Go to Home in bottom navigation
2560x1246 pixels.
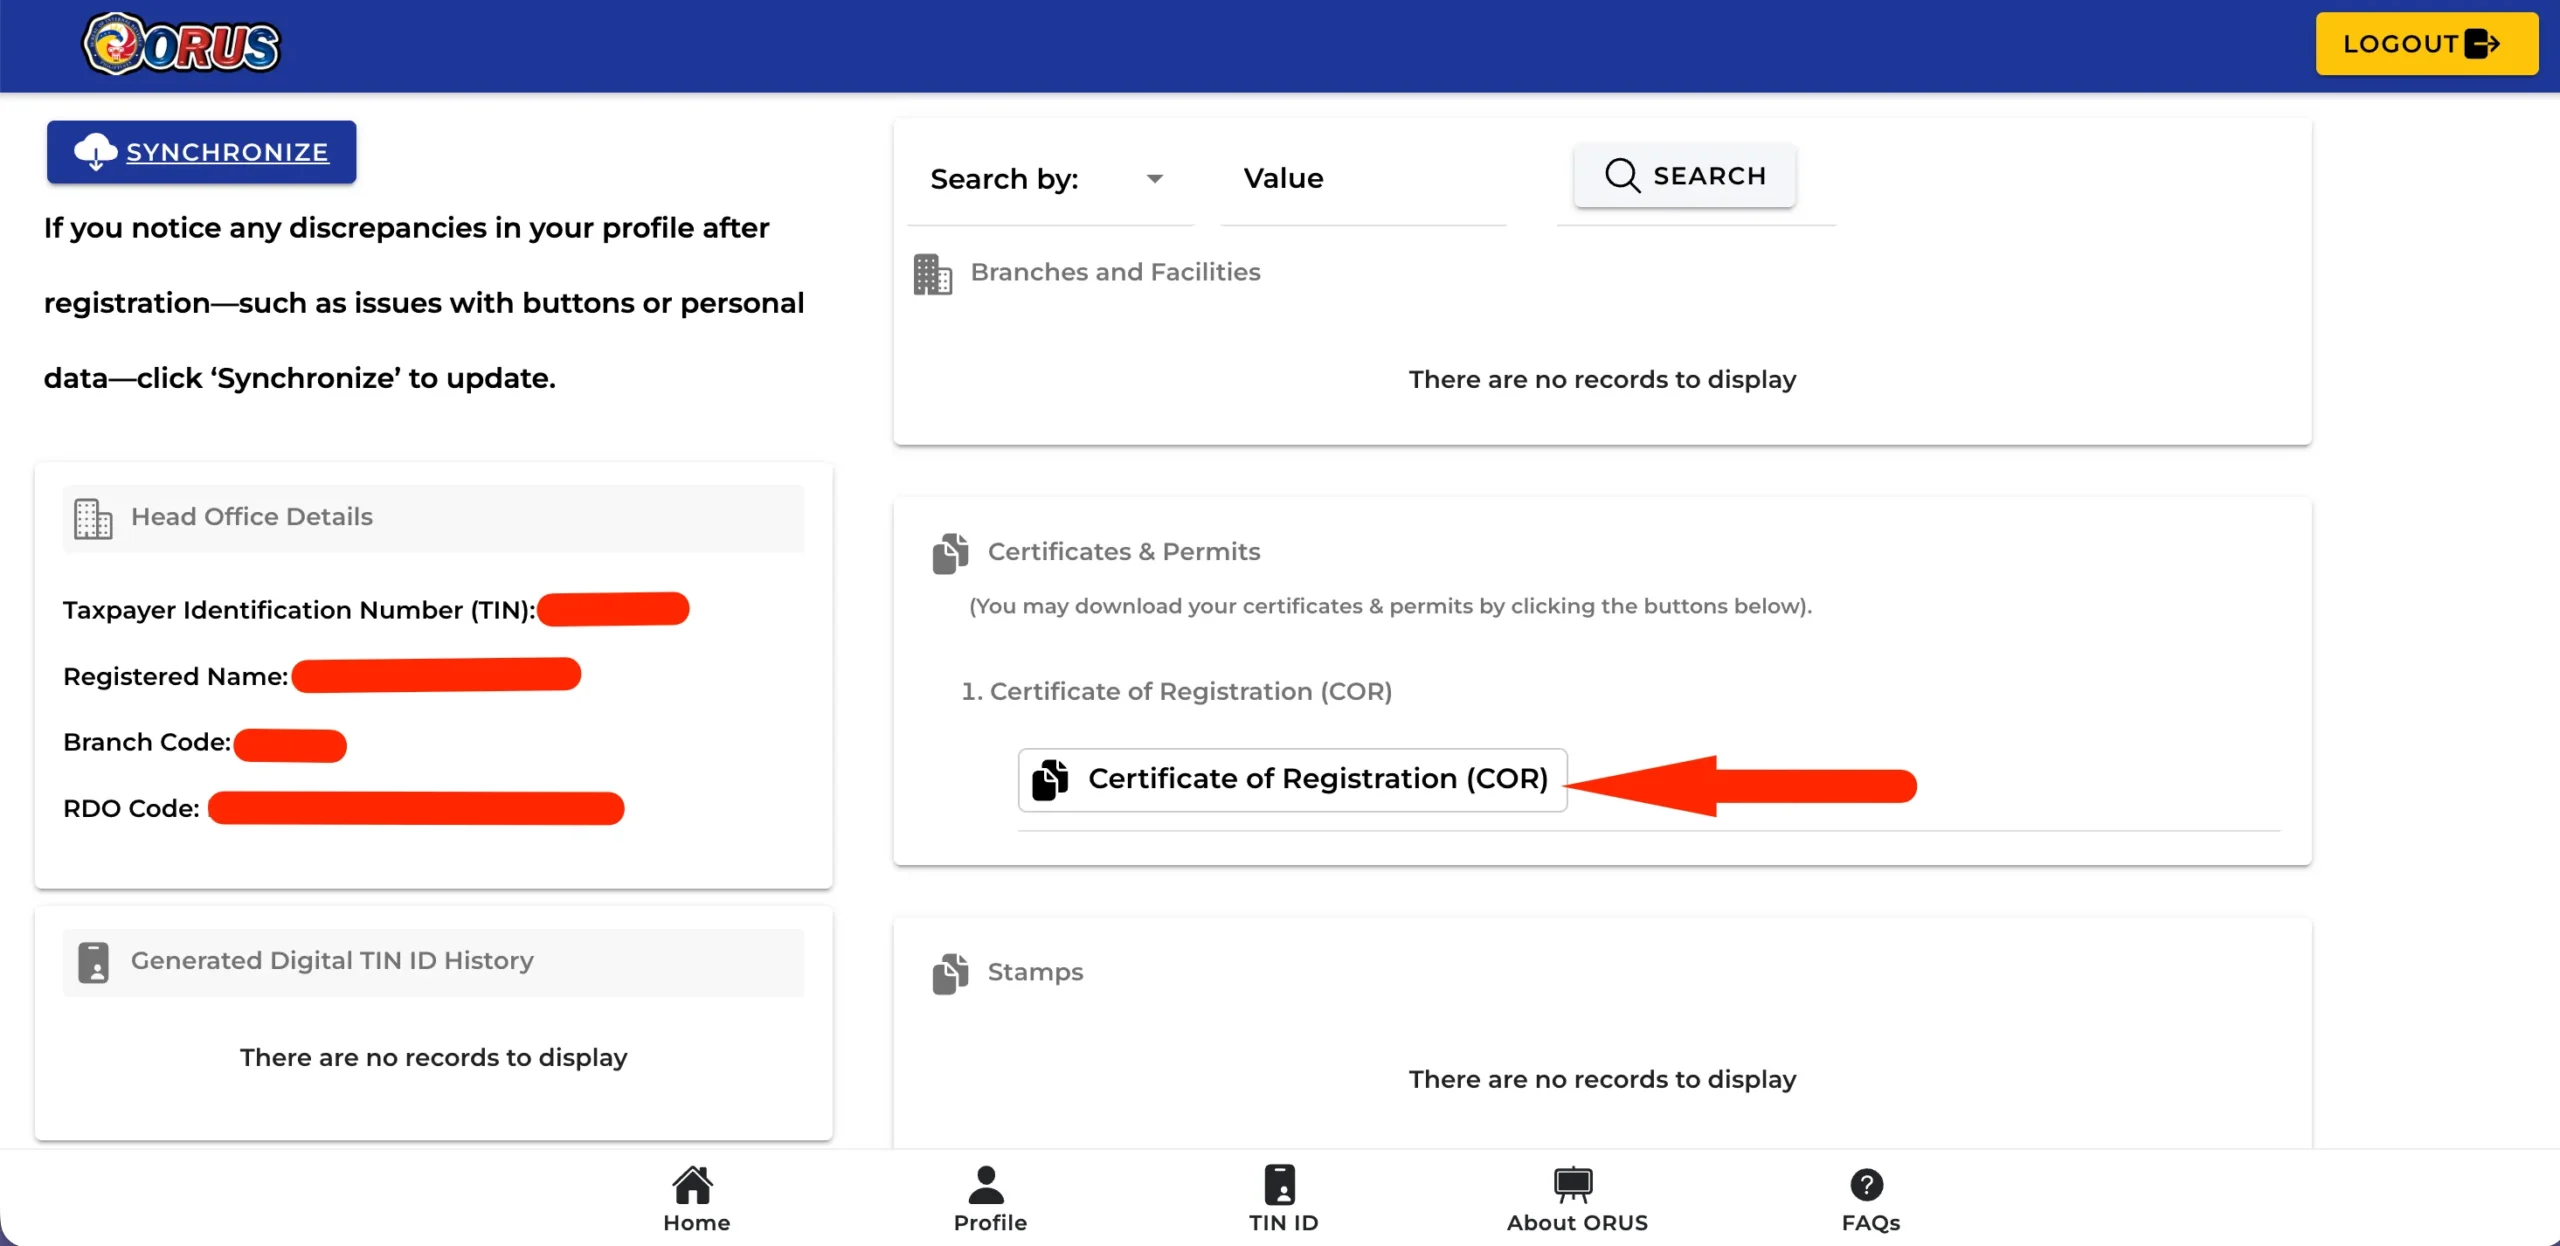696,1199
